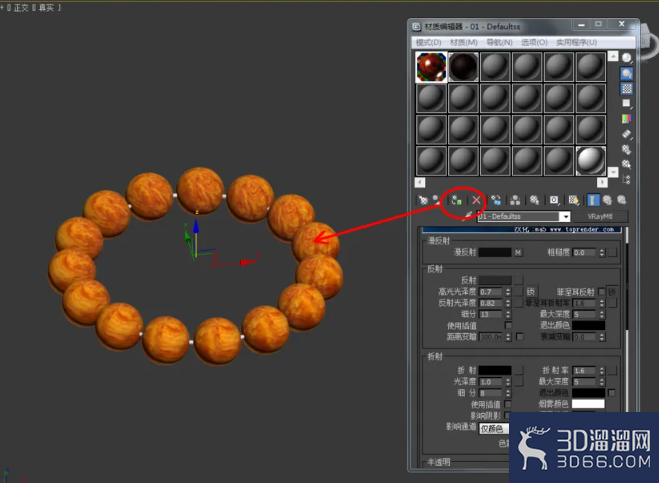Adjust 高光光泽度 0.7 spinner
659x483 pixels.
508,291
